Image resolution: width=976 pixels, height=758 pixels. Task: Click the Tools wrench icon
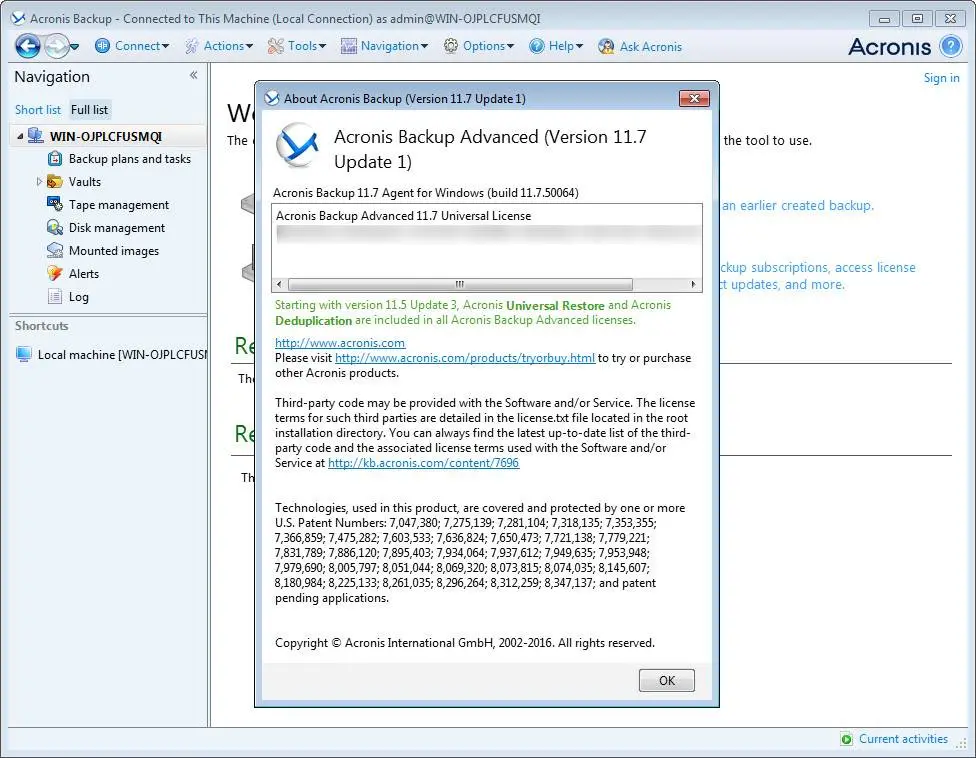pyautogui.click(x=276, y=46)
